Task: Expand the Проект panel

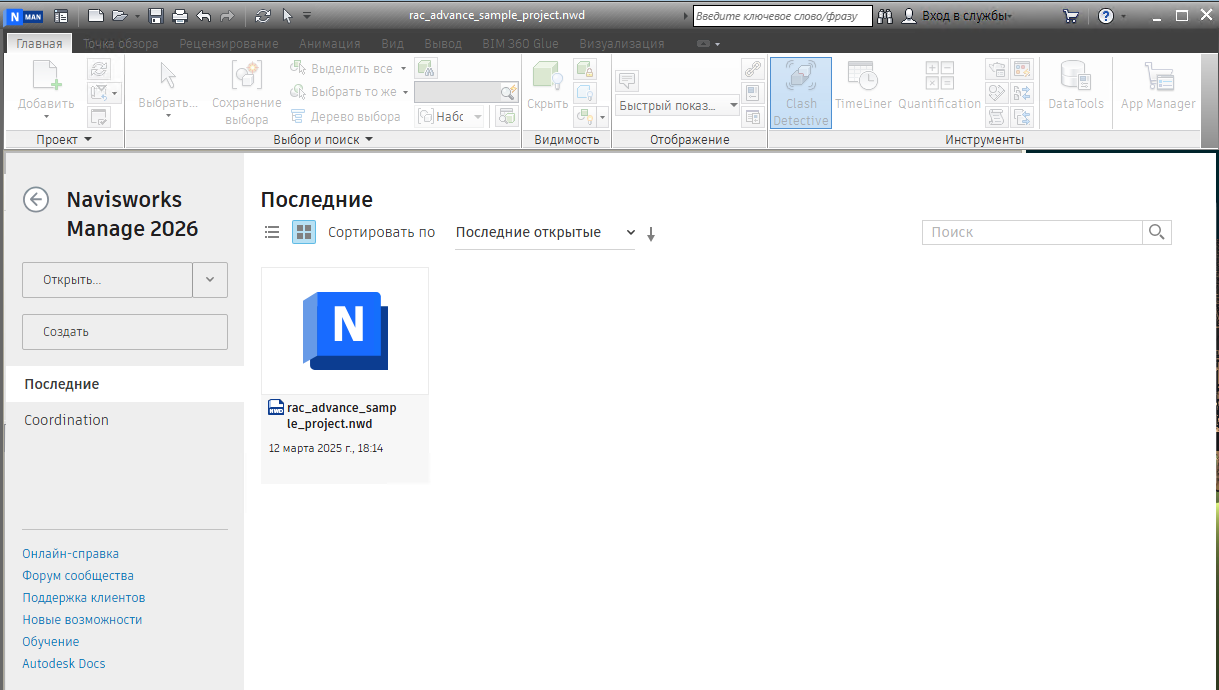Action: pos(64,140)
